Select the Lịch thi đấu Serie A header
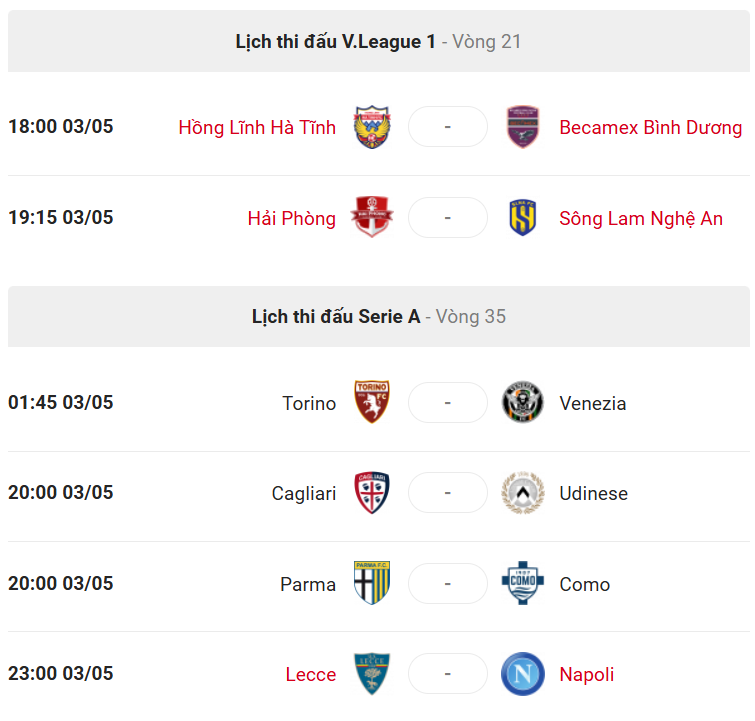 point(378,316)
